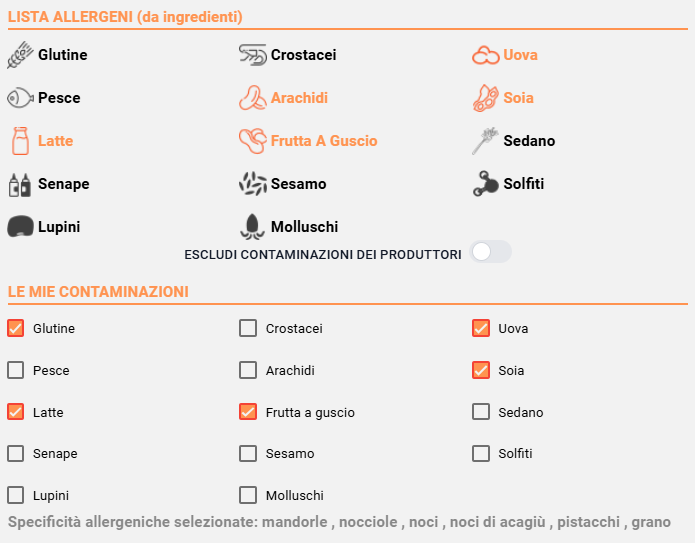Click the Lupini bean icon

(20, 227)
